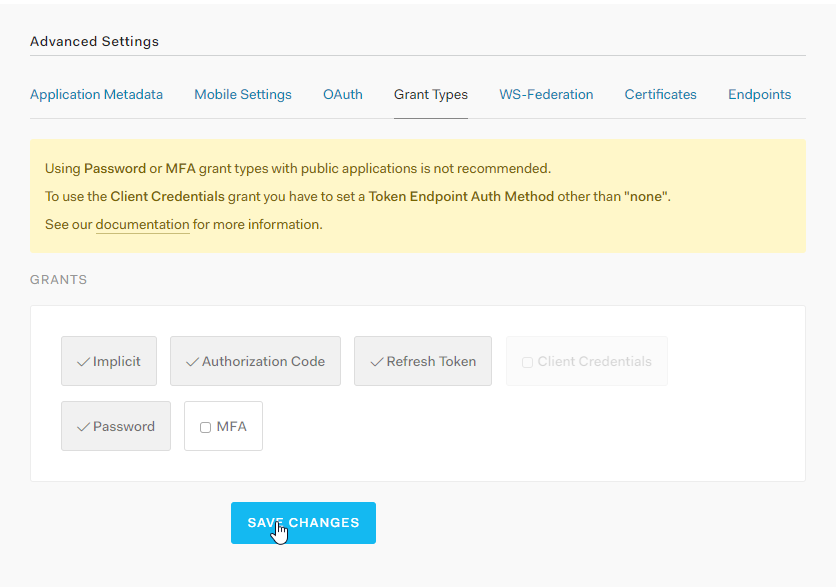The height and width of the screenshot is (587, 837).
Task: Switch to the Certificates tab
Action: [660, 94]
